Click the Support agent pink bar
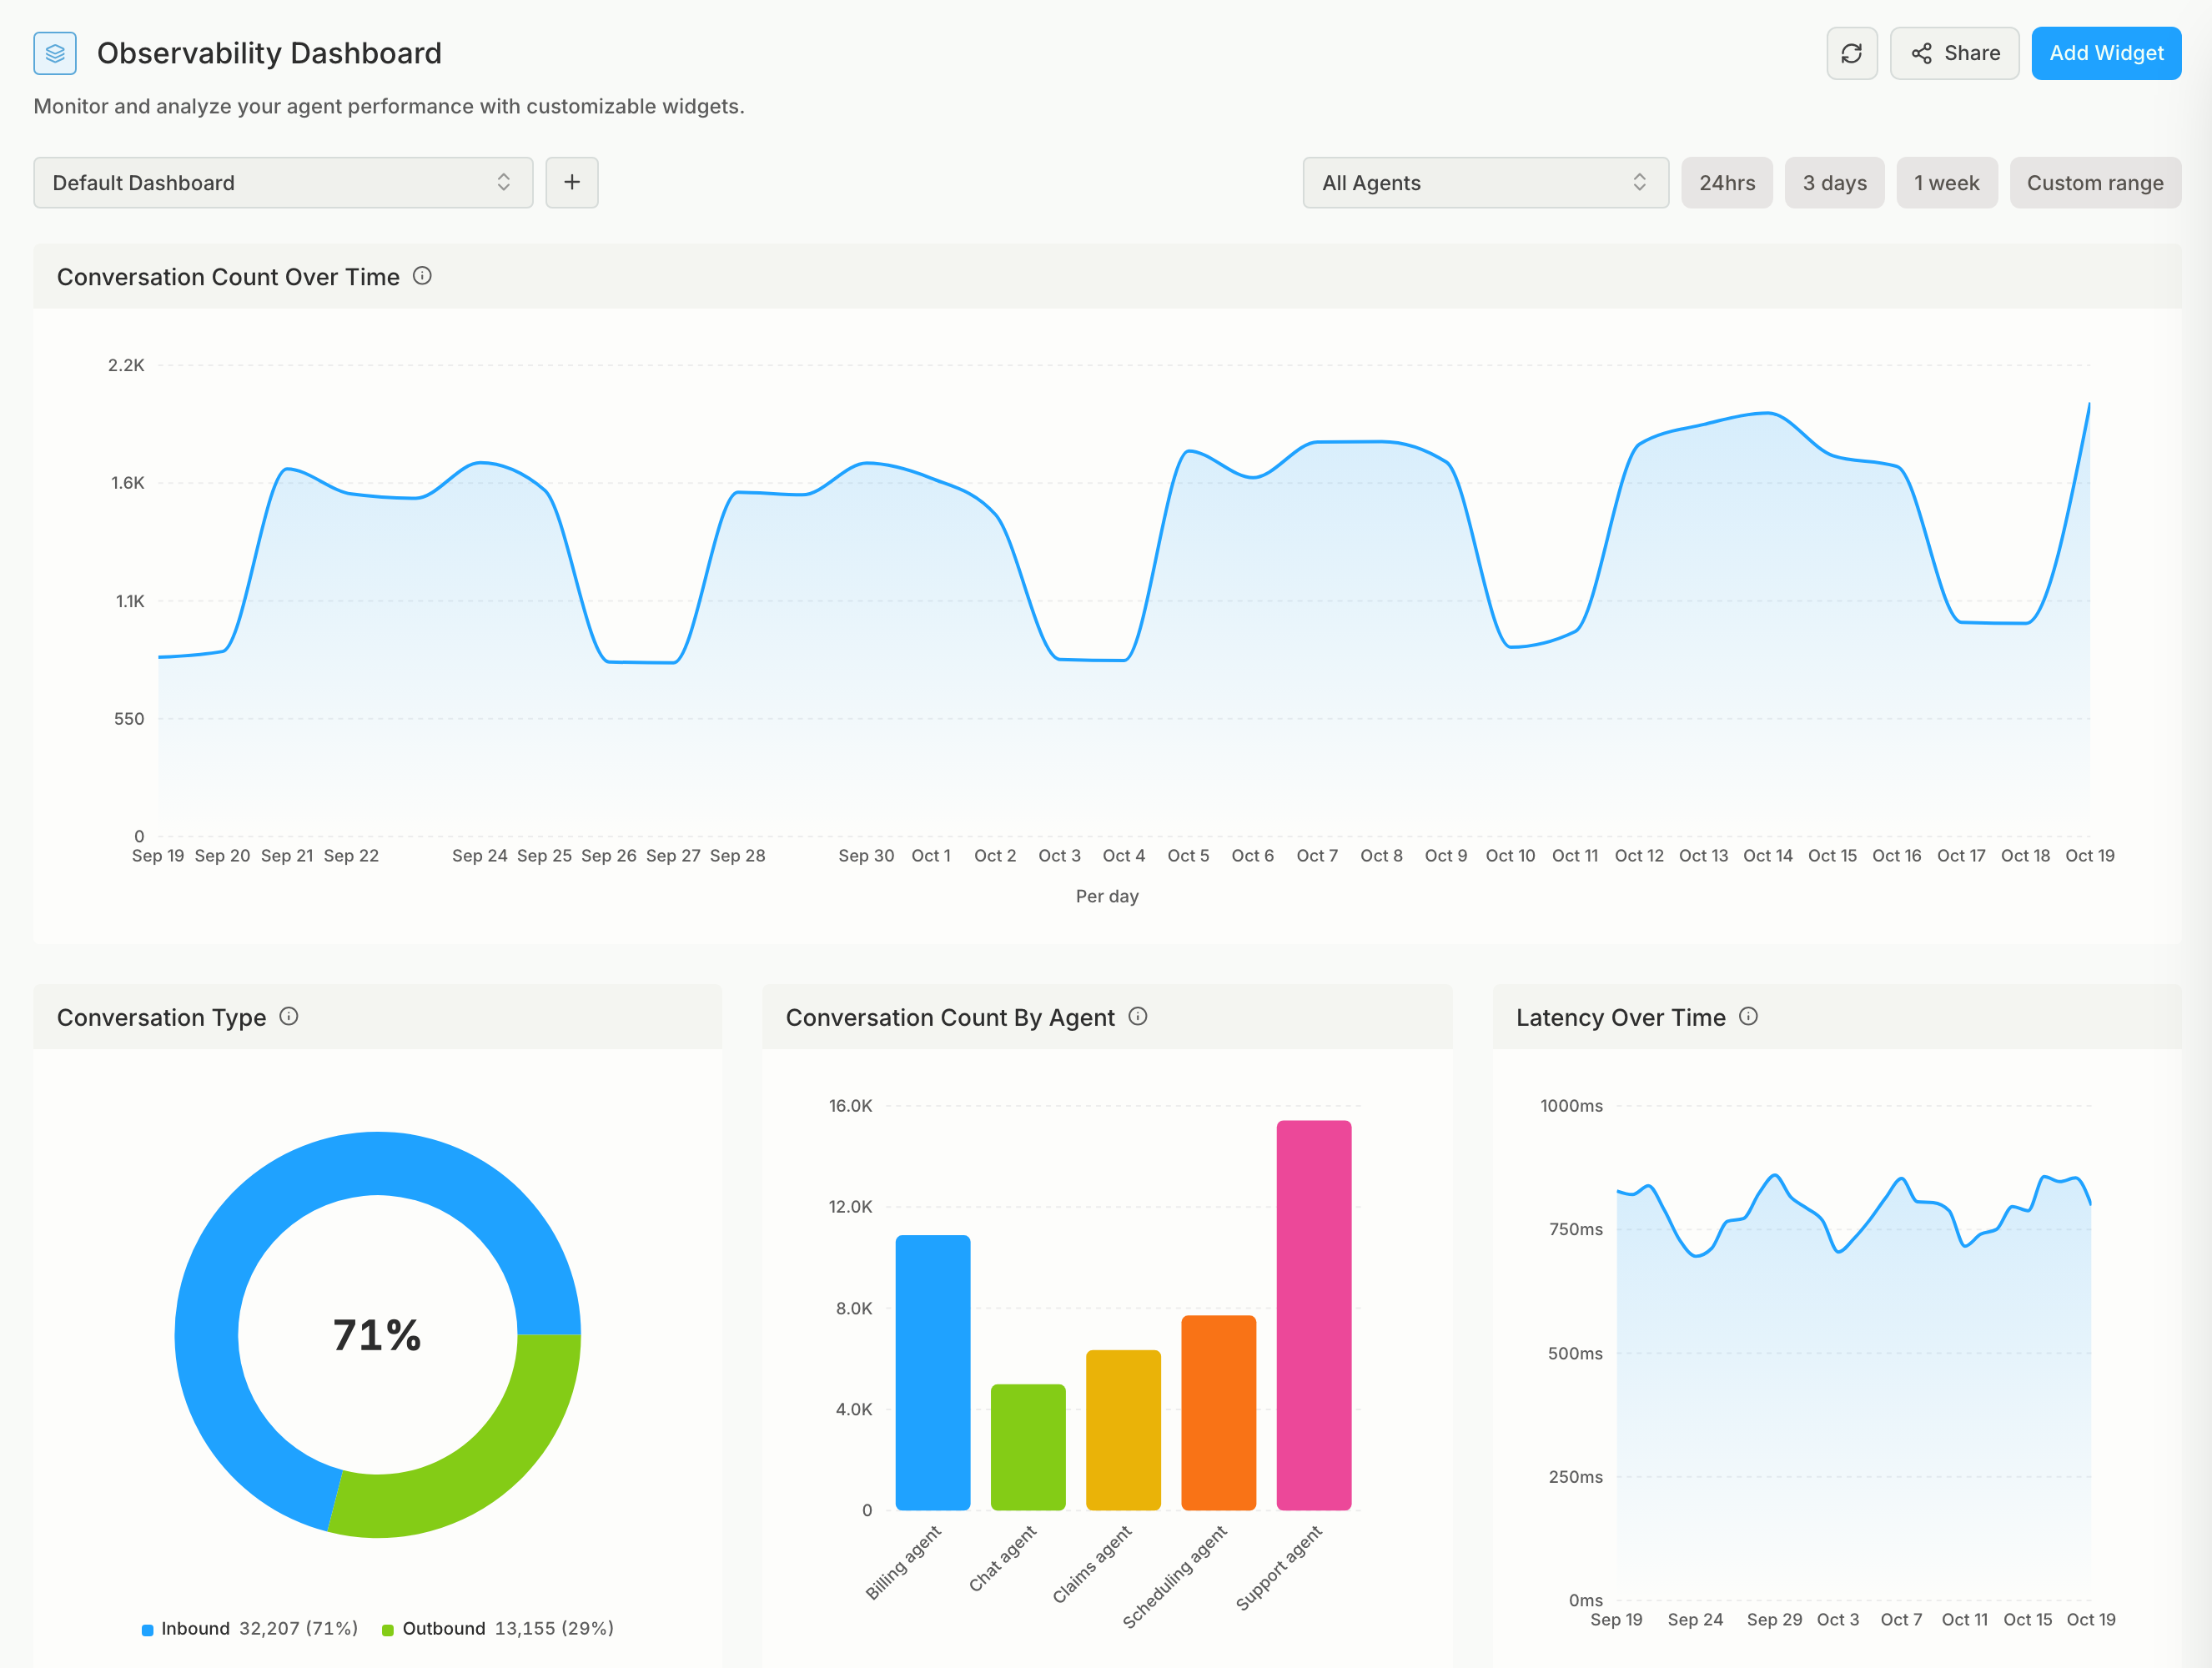This screenshot has width=2212, height=1668. pos(1314,1315)
